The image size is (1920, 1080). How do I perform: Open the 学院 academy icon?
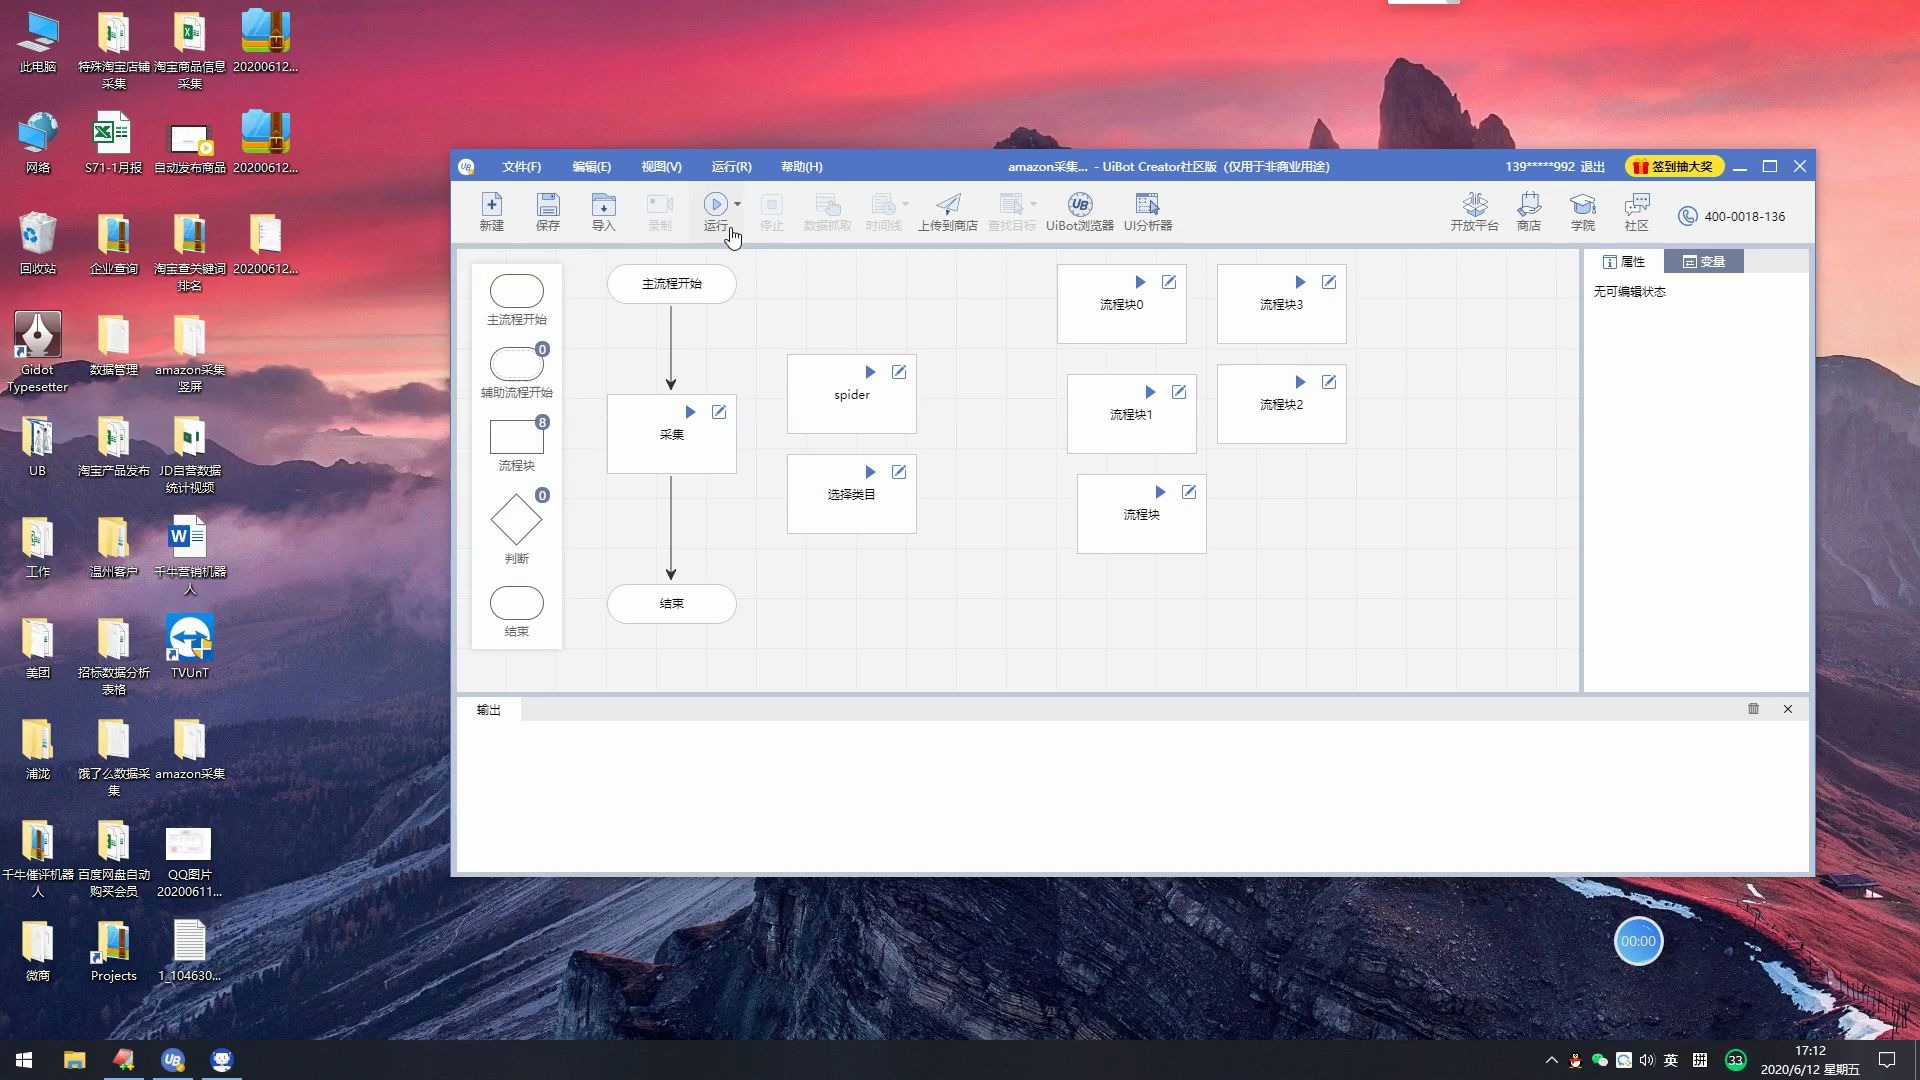pos(1582,211)
